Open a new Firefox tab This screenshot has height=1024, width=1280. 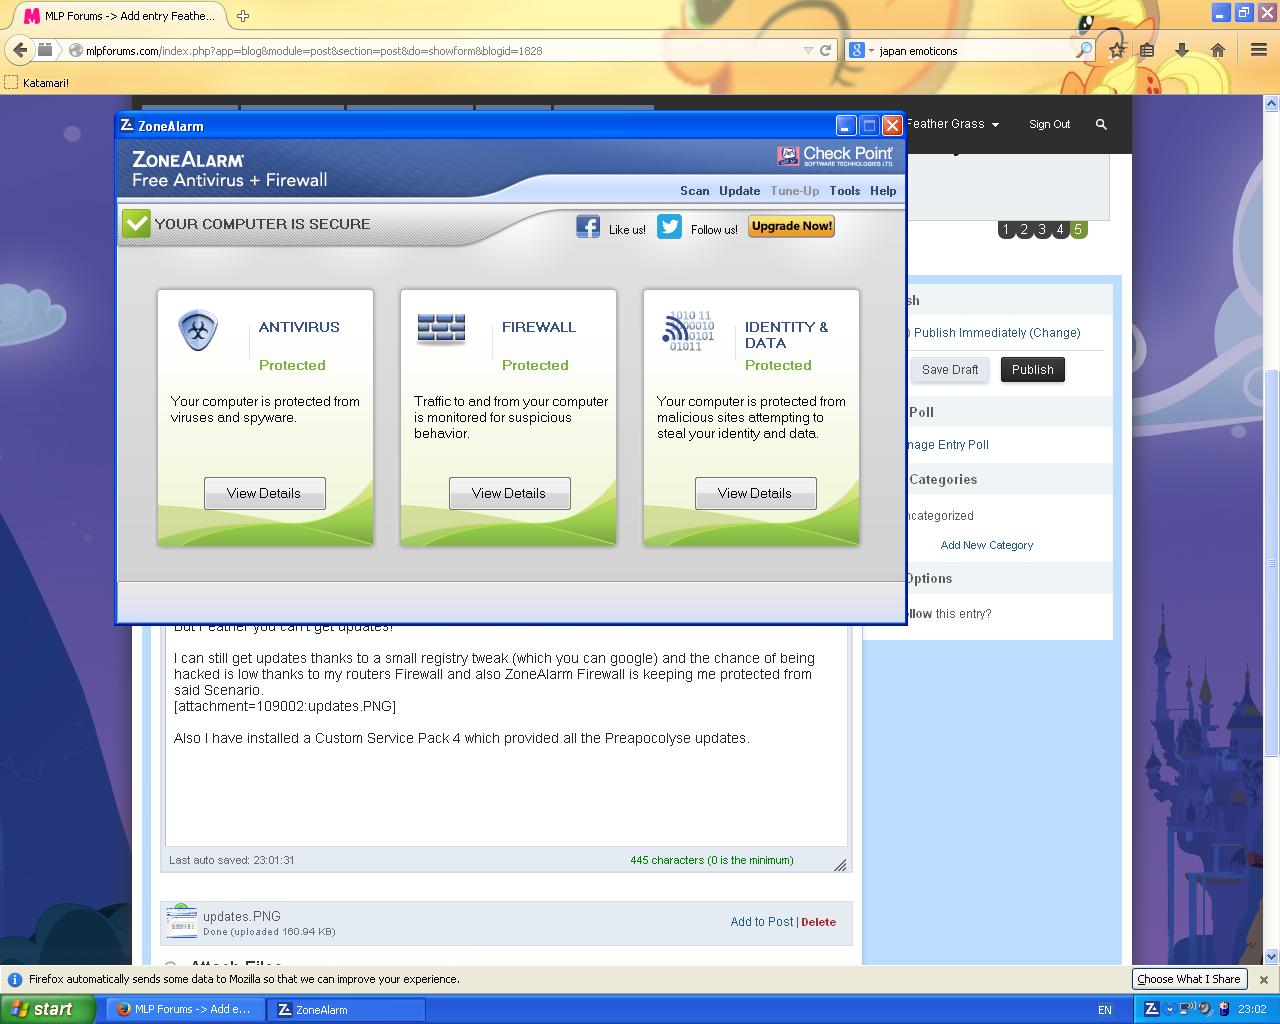click(243, 16)
